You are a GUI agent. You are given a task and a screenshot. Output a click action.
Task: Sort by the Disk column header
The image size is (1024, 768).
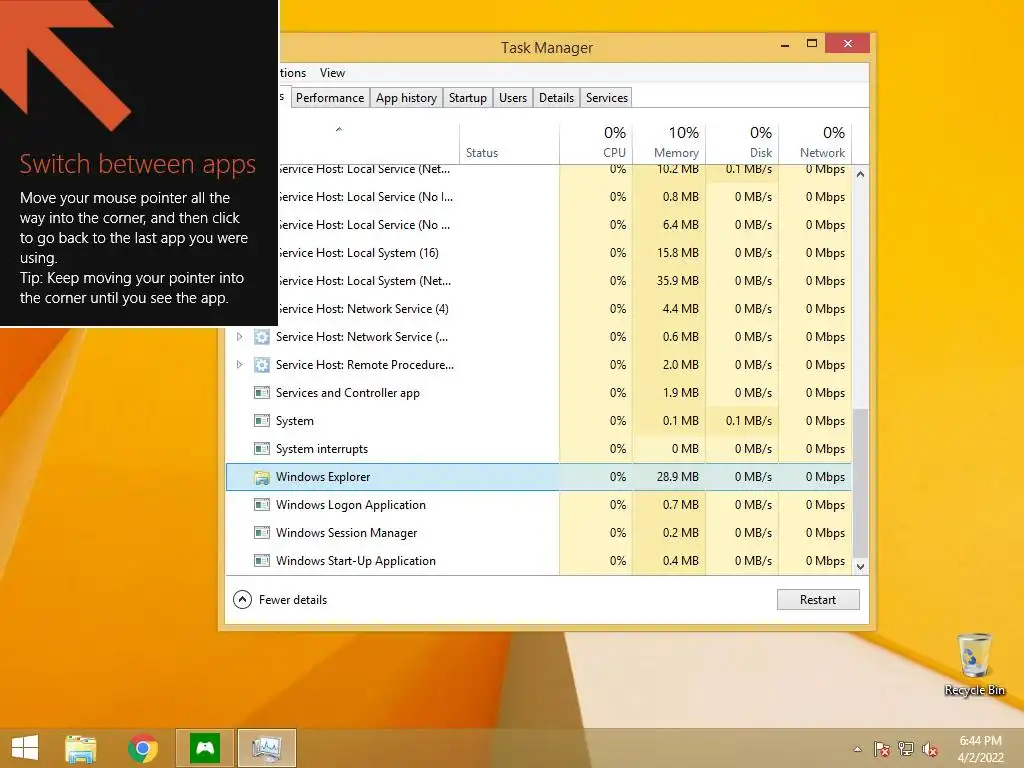coord(742,143)
